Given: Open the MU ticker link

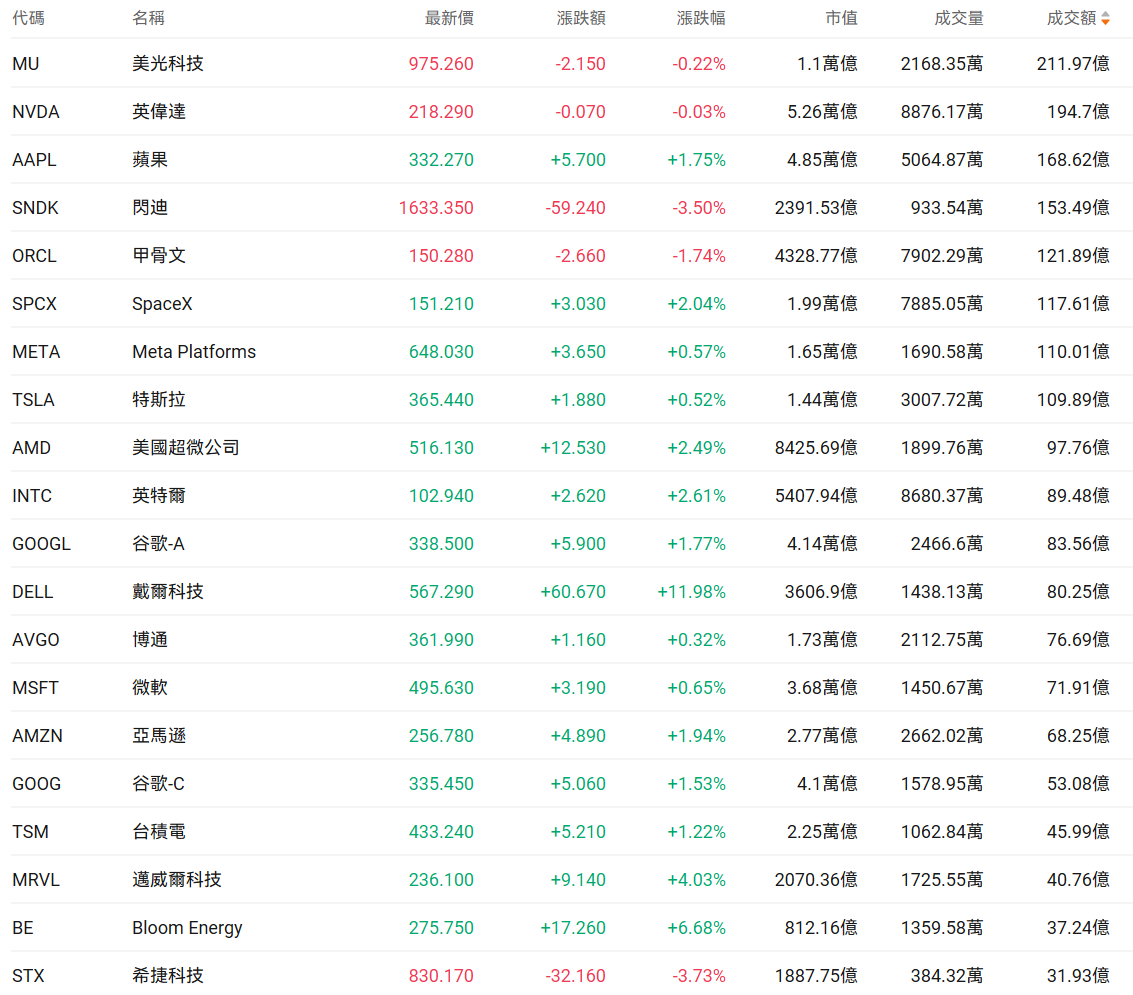Looking at the screenshot, I should pos(25,64).
